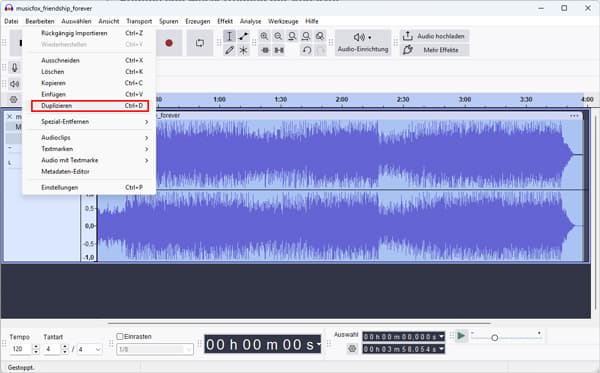600x373 pixels.
Task: Choose Einfügen from the menu
Action: coord(90,94)
